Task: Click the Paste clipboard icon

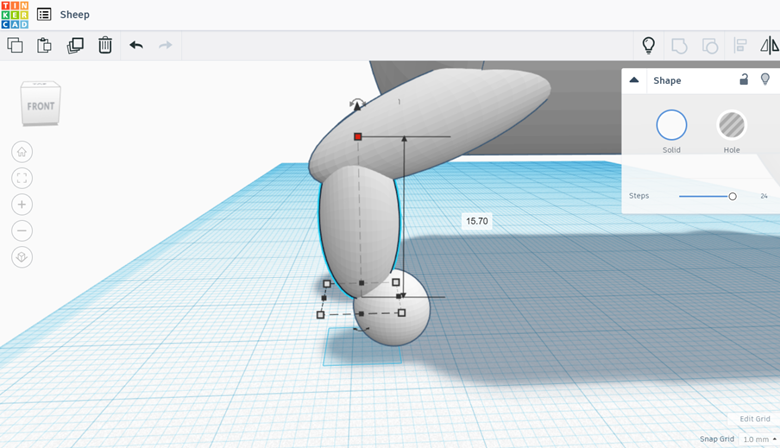Action: pyautogui.click(x=44, y=45)
